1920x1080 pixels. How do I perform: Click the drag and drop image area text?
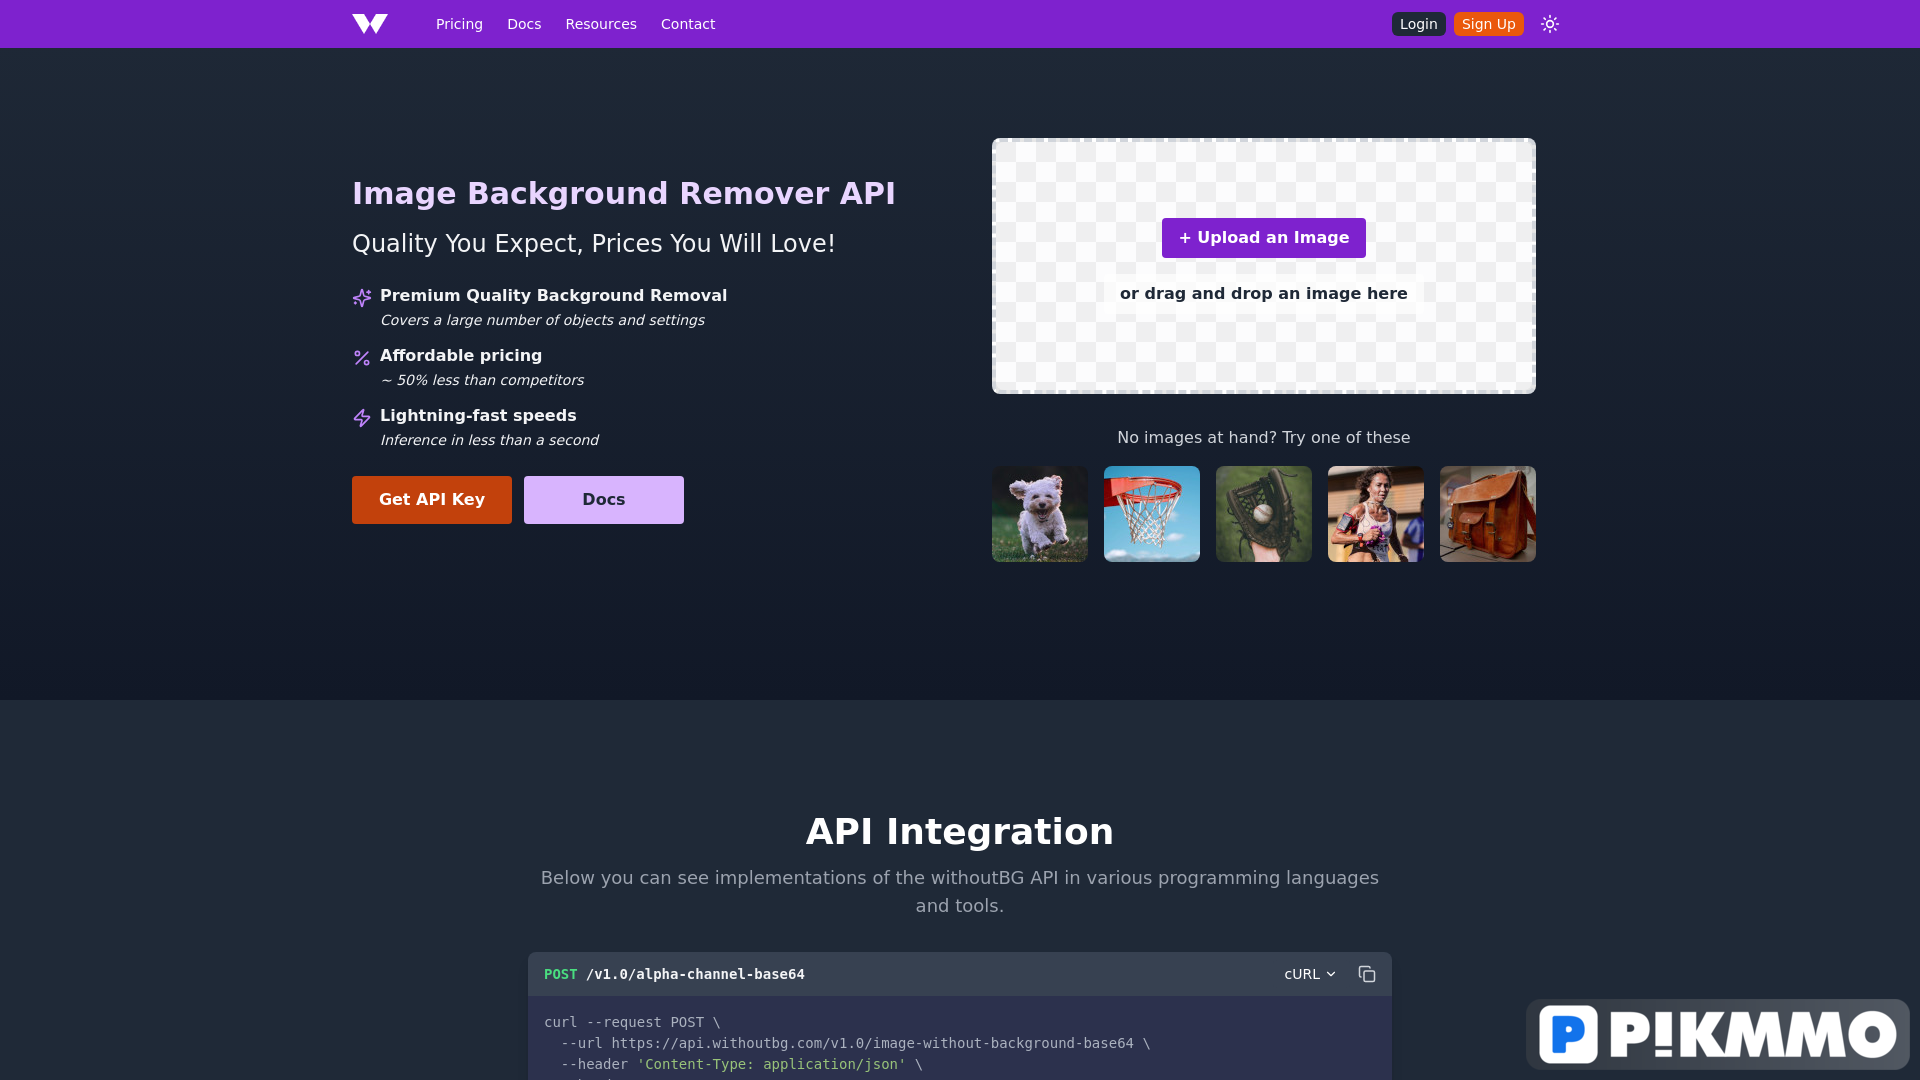coord(1264,294)
